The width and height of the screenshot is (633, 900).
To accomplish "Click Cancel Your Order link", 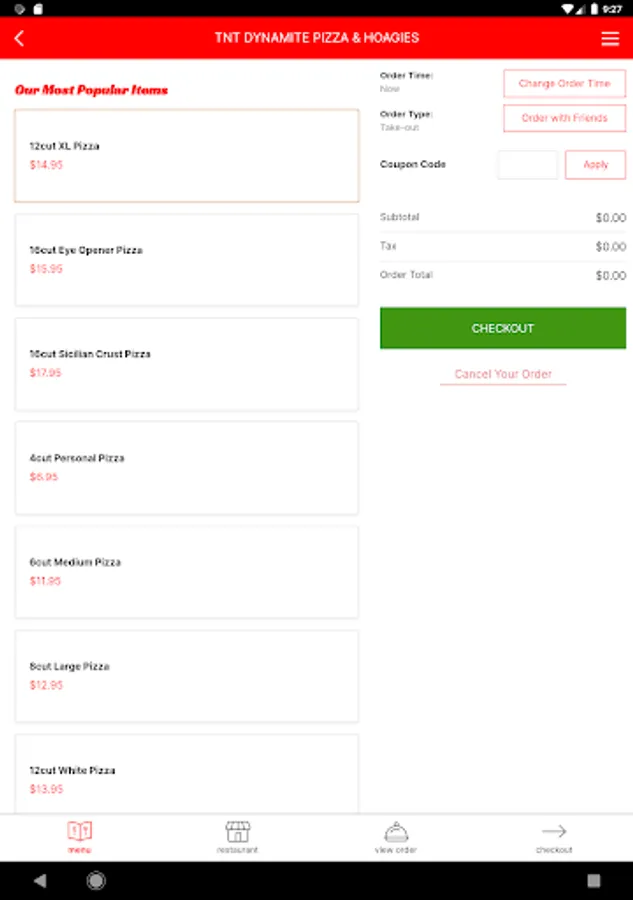I will 503,374.
